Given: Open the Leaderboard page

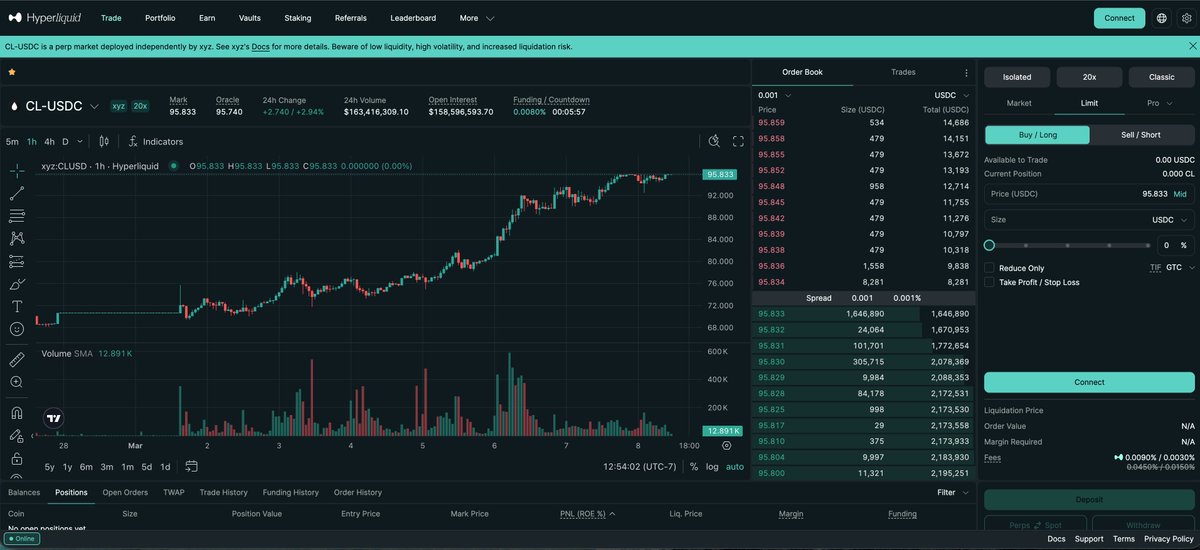Looking at the screenshot, I should click(x=413, y=18).
